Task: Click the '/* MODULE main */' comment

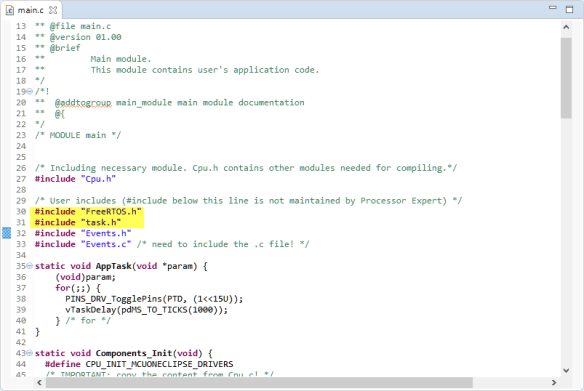Action: (x=78, y=135)
